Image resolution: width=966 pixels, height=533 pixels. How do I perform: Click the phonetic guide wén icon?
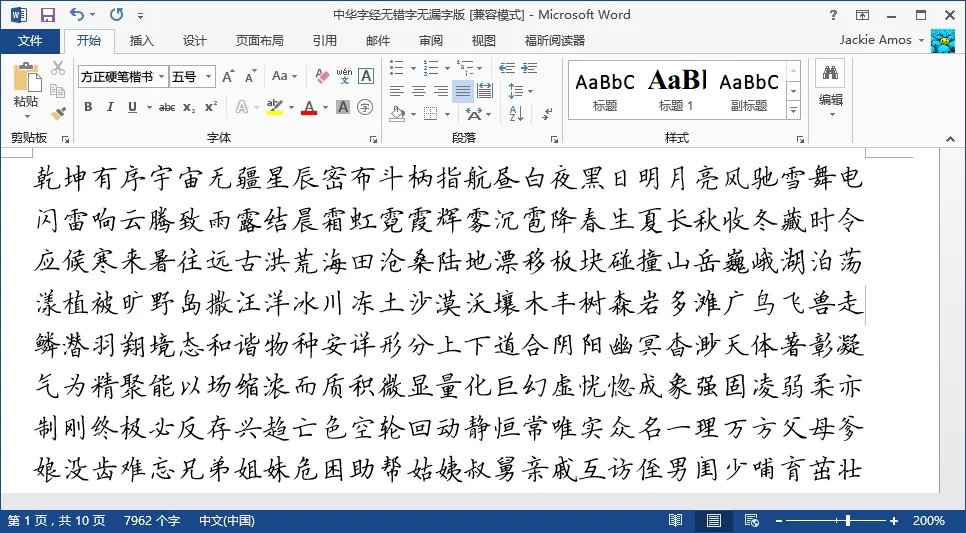pos(344,76)
